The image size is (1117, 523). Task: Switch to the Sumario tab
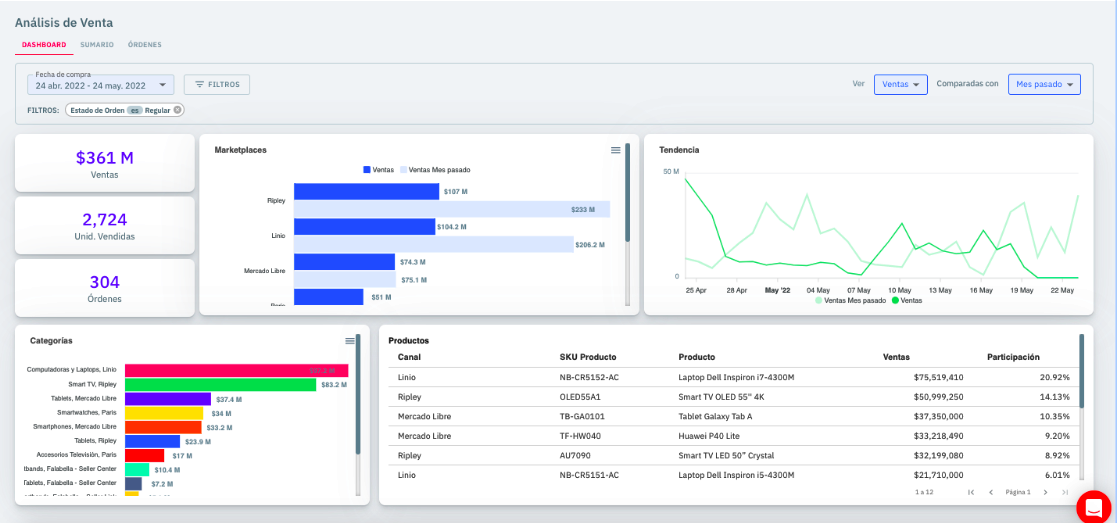pyautogui.click(x=97, y=44)
